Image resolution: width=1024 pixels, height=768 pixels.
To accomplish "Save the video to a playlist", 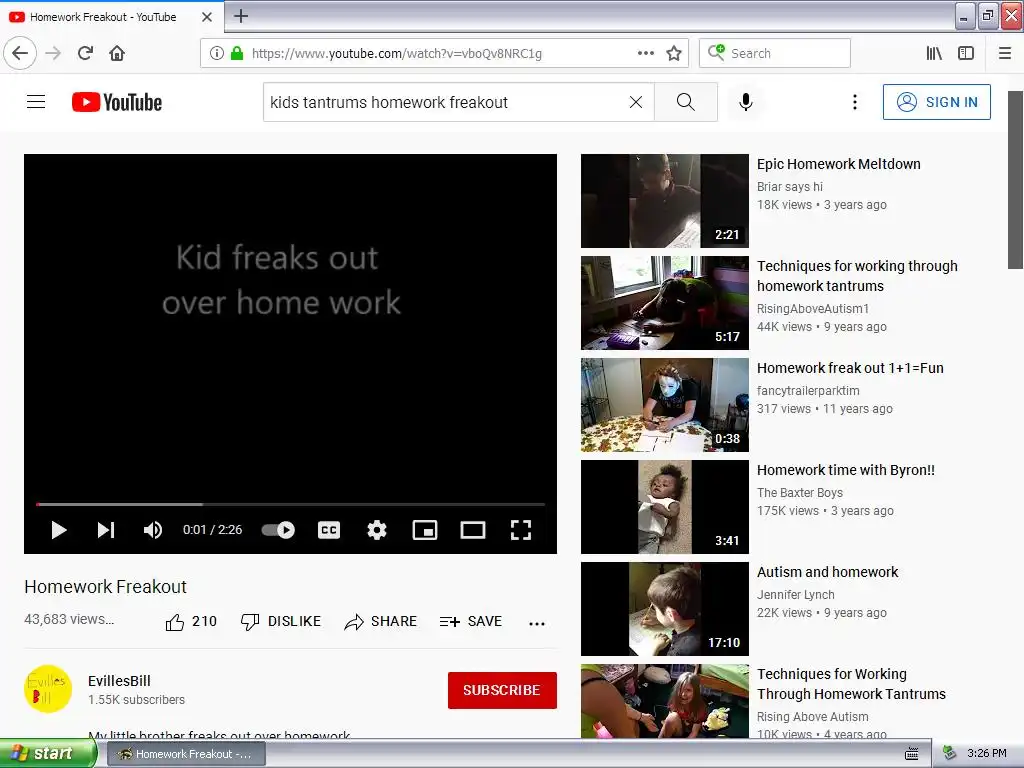I will pyautogui.click(x=471, y=622).
